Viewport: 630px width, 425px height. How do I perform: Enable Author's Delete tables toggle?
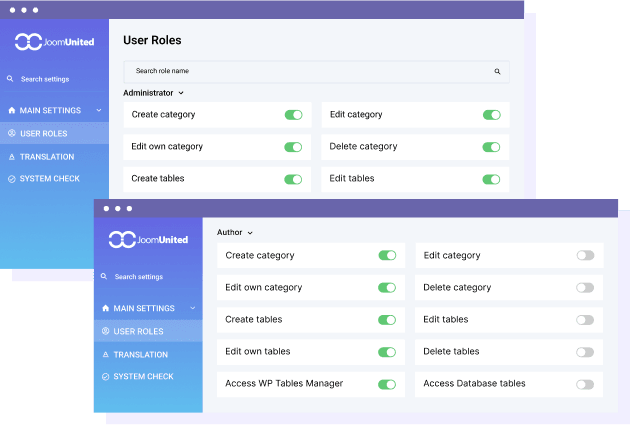(585, 352)
